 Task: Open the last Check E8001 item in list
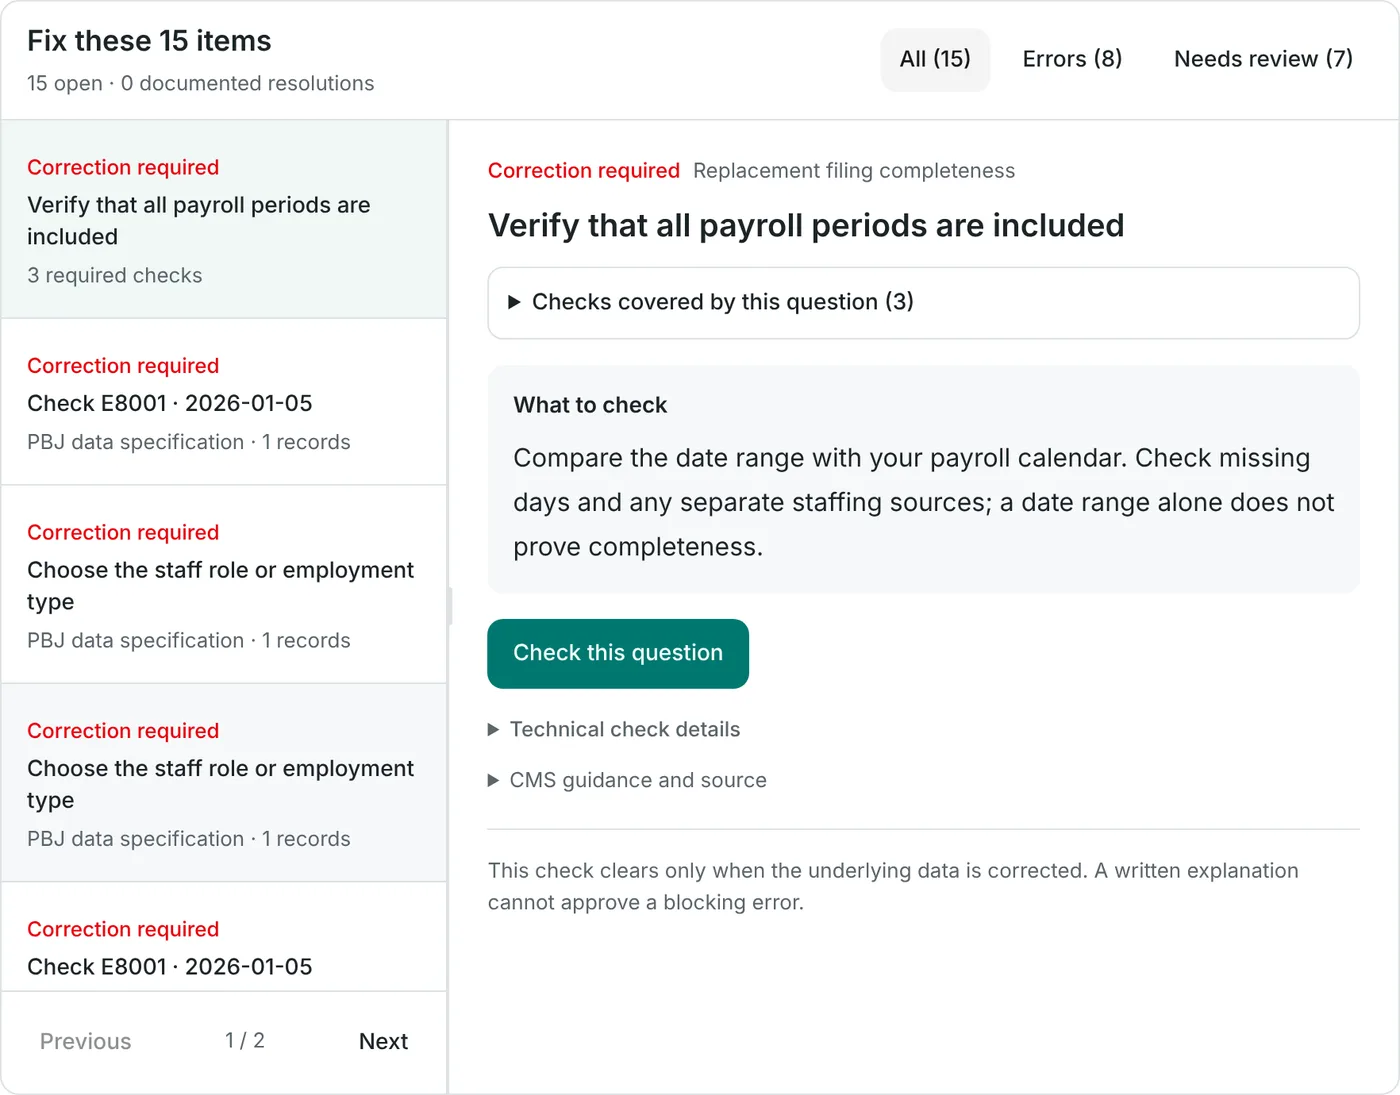[224, 938]
